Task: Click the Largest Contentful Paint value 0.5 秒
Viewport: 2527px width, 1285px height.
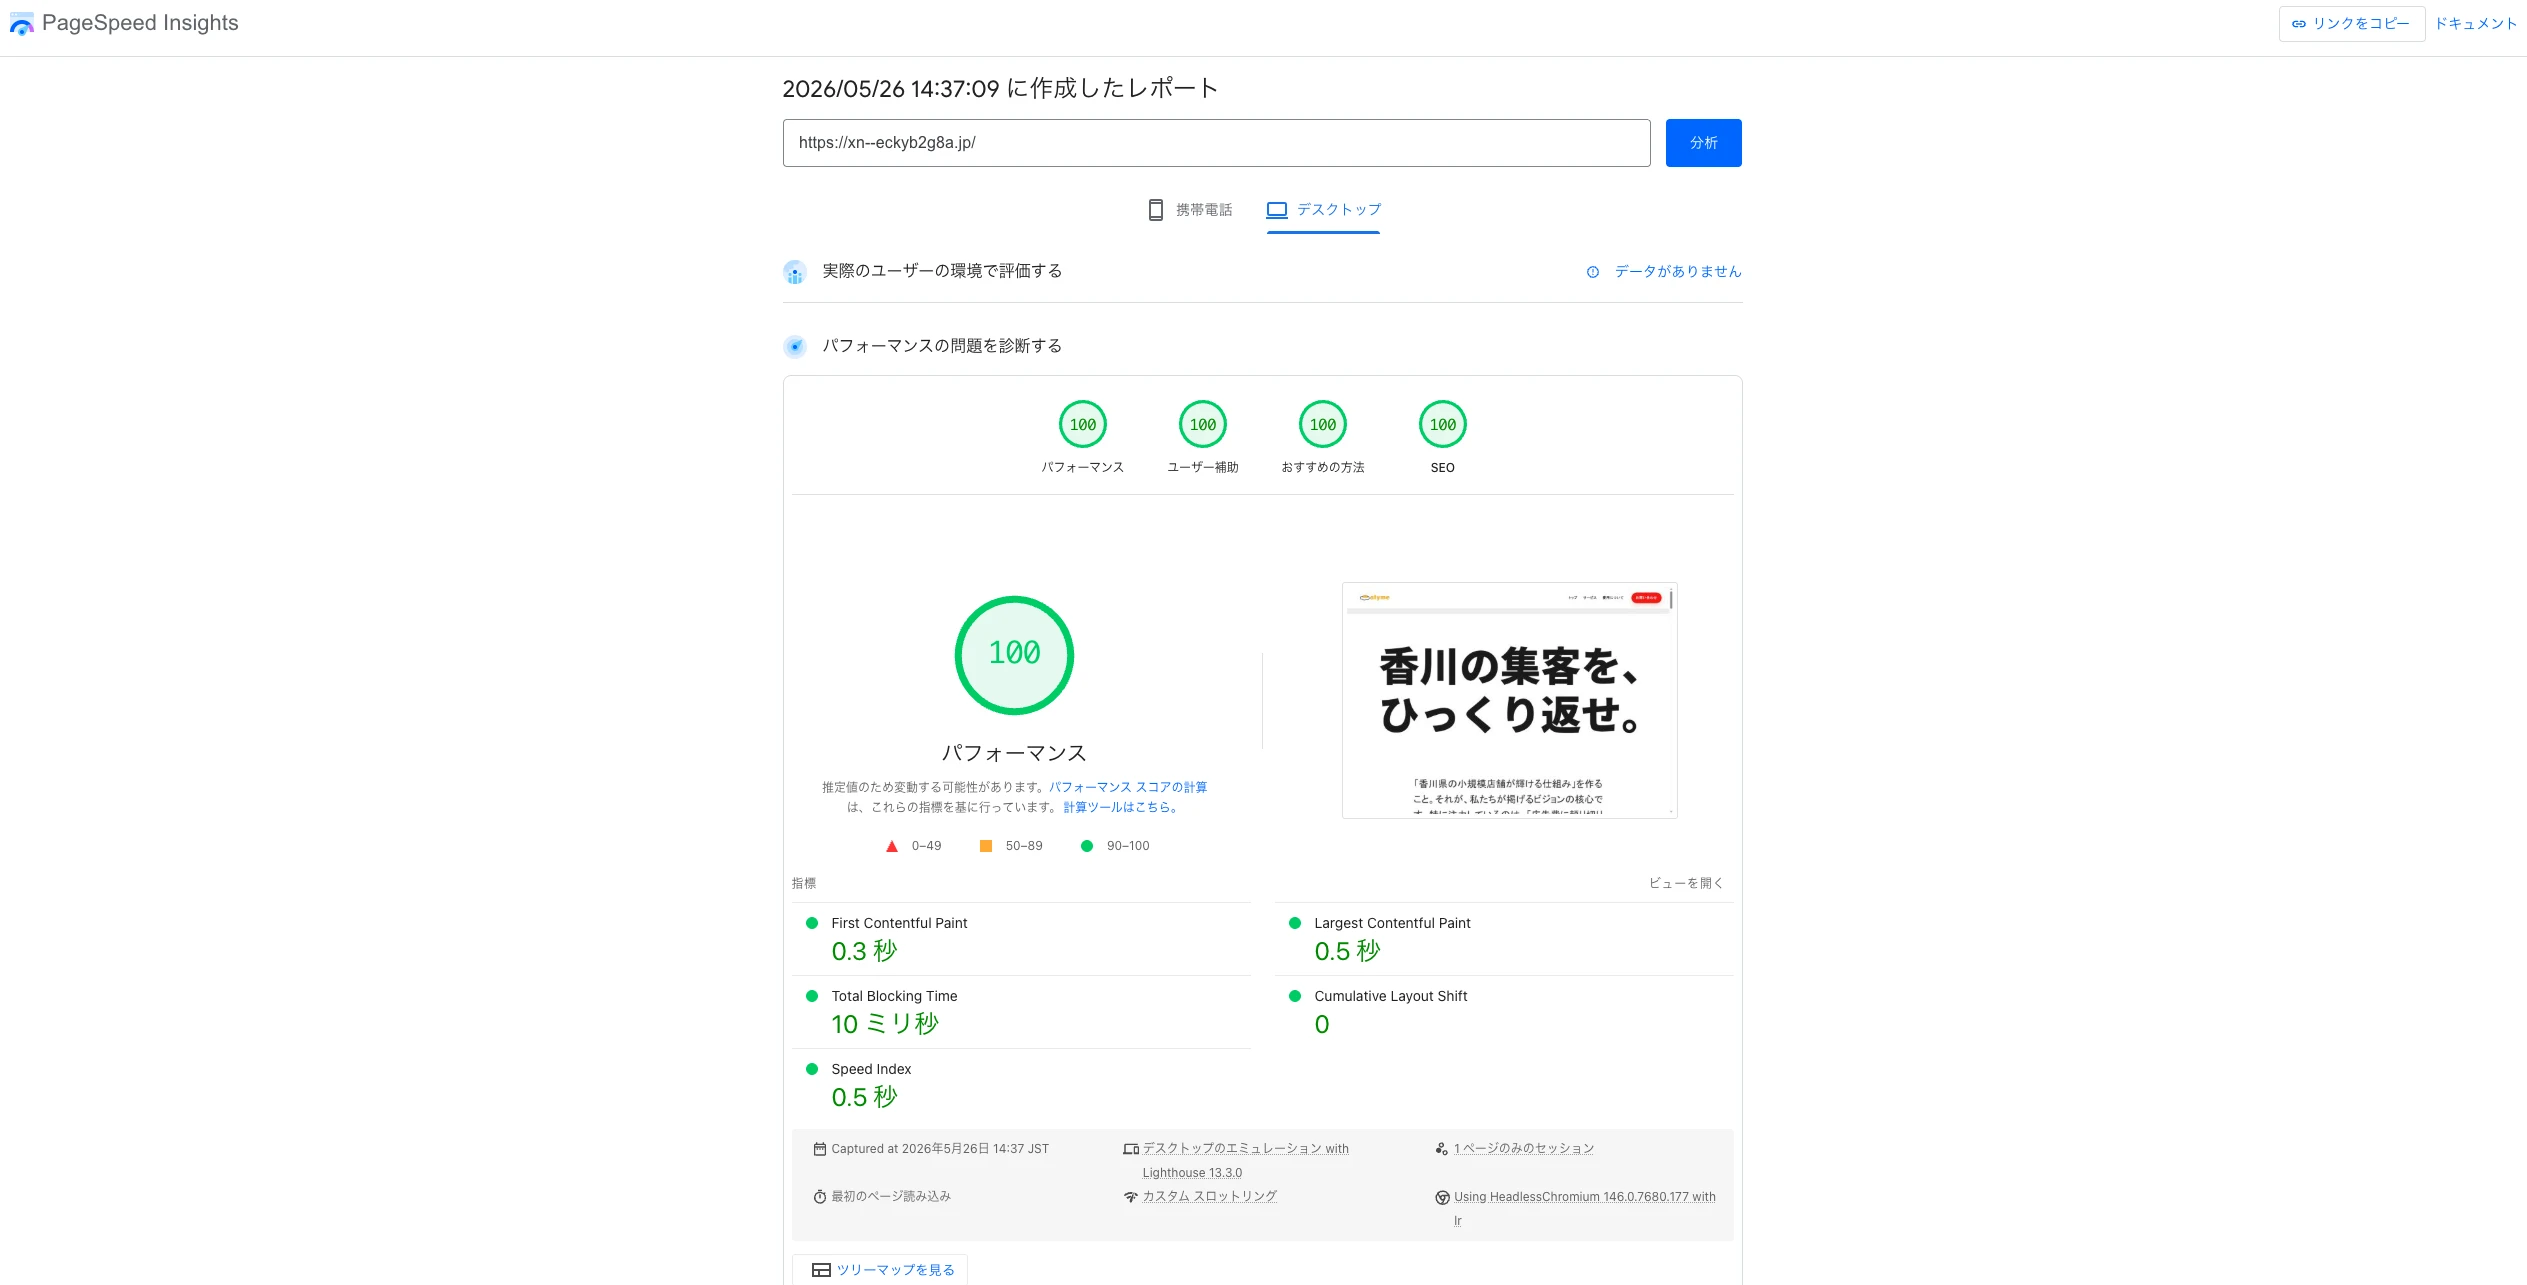Action: pyautogui.click(x=1347, y=951)
